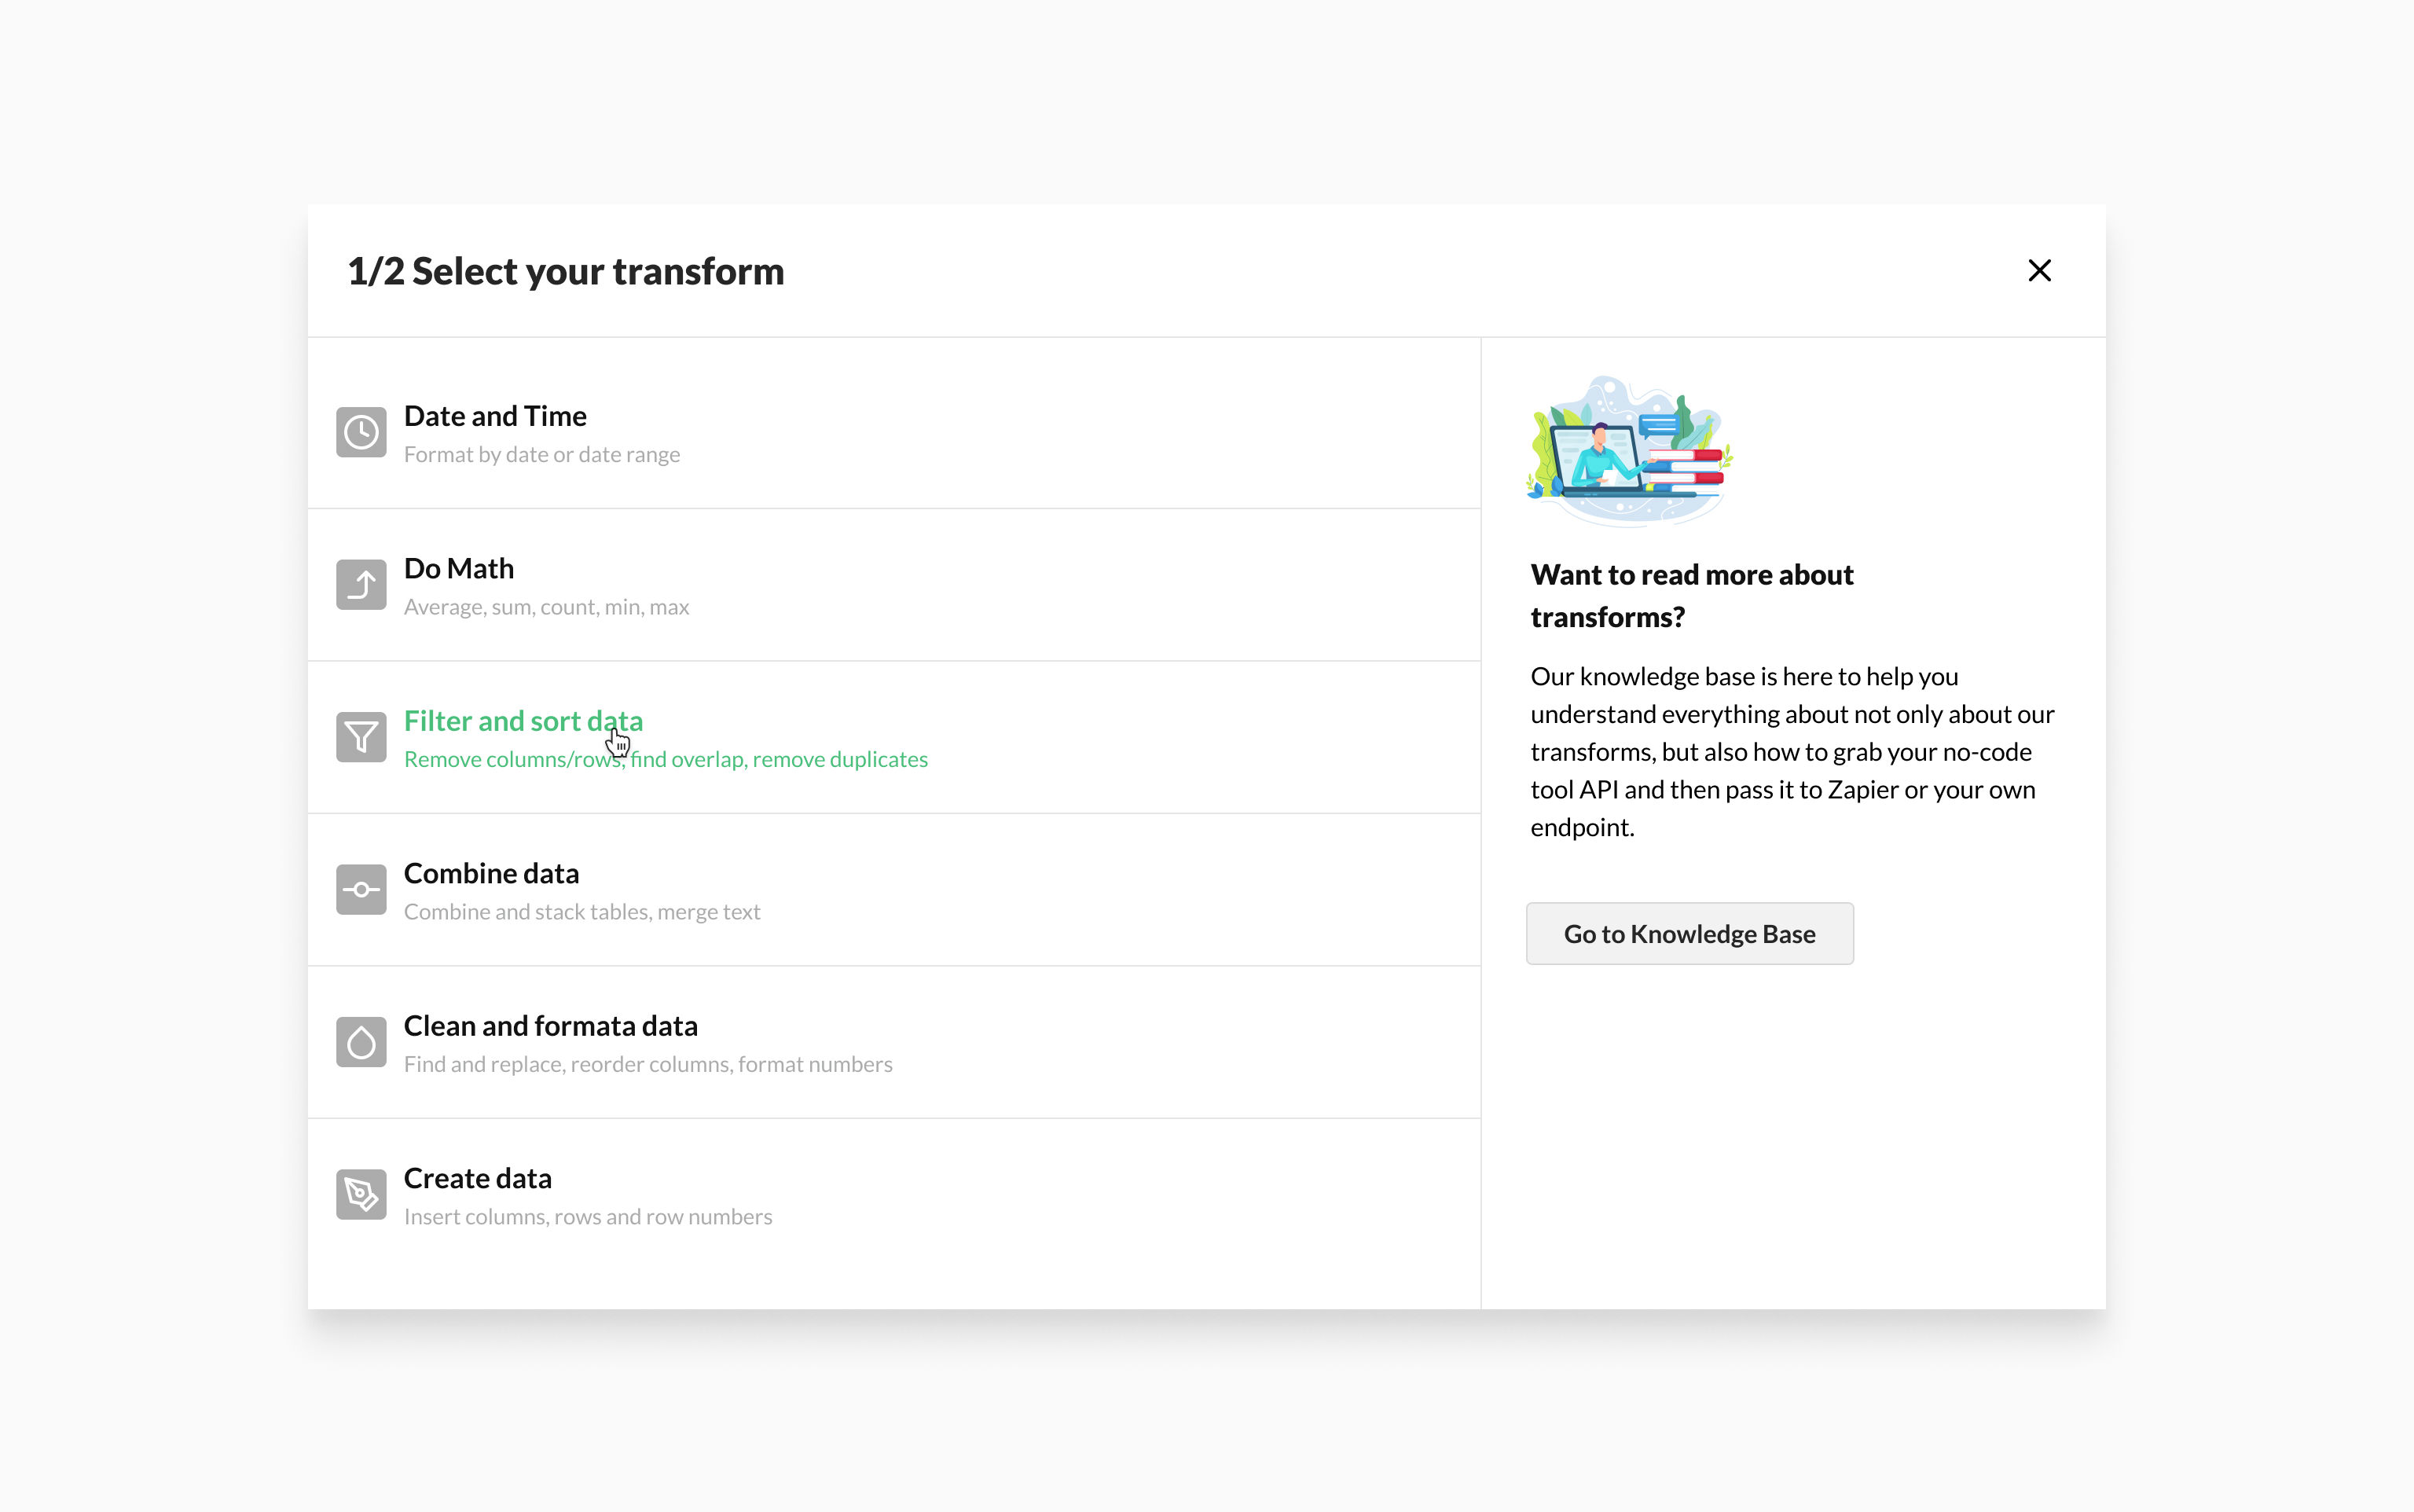Click 'Format by date or date range' description
This screenshot has height=1512, width=2414.
[x=541, y=455]
